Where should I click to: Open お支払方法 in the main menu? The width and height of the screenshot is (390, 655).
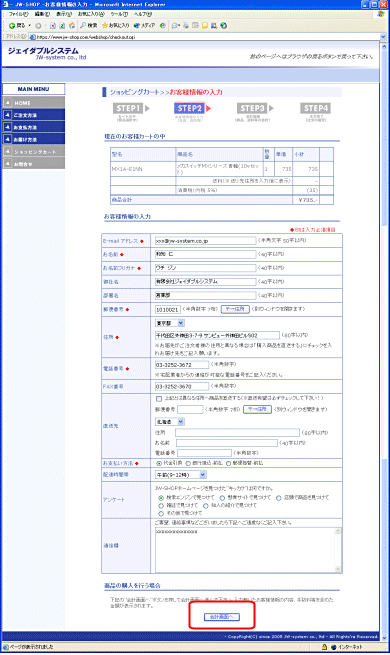pos(33,127)
